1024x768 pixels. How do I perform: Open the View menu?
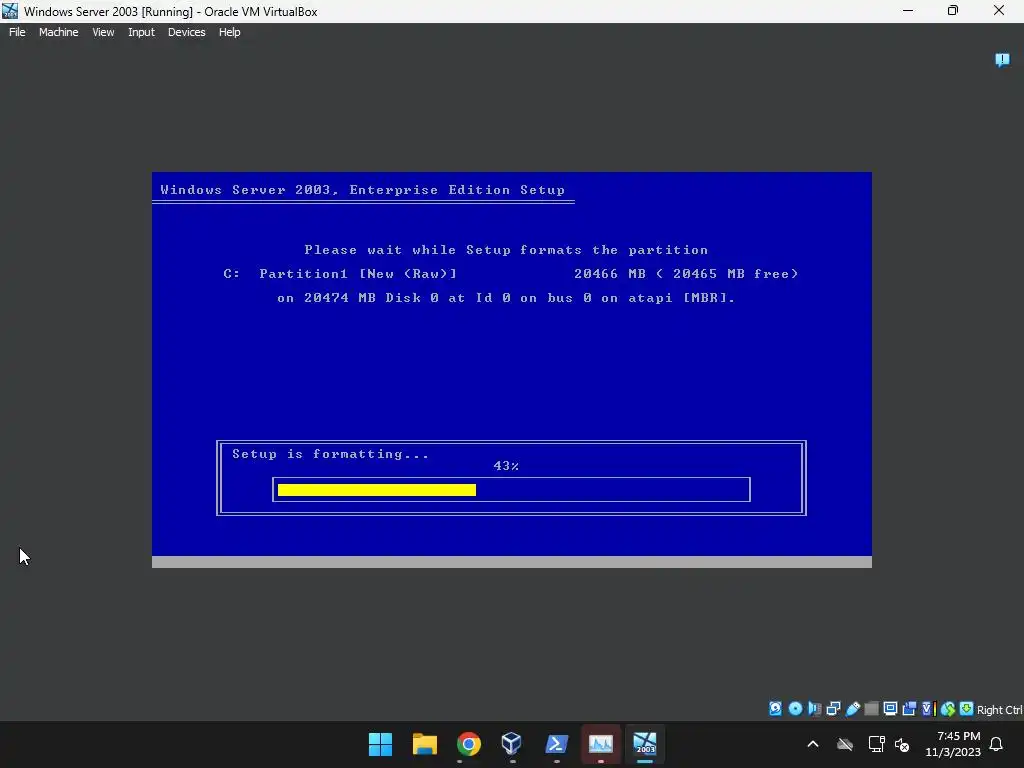coord(103,32)
